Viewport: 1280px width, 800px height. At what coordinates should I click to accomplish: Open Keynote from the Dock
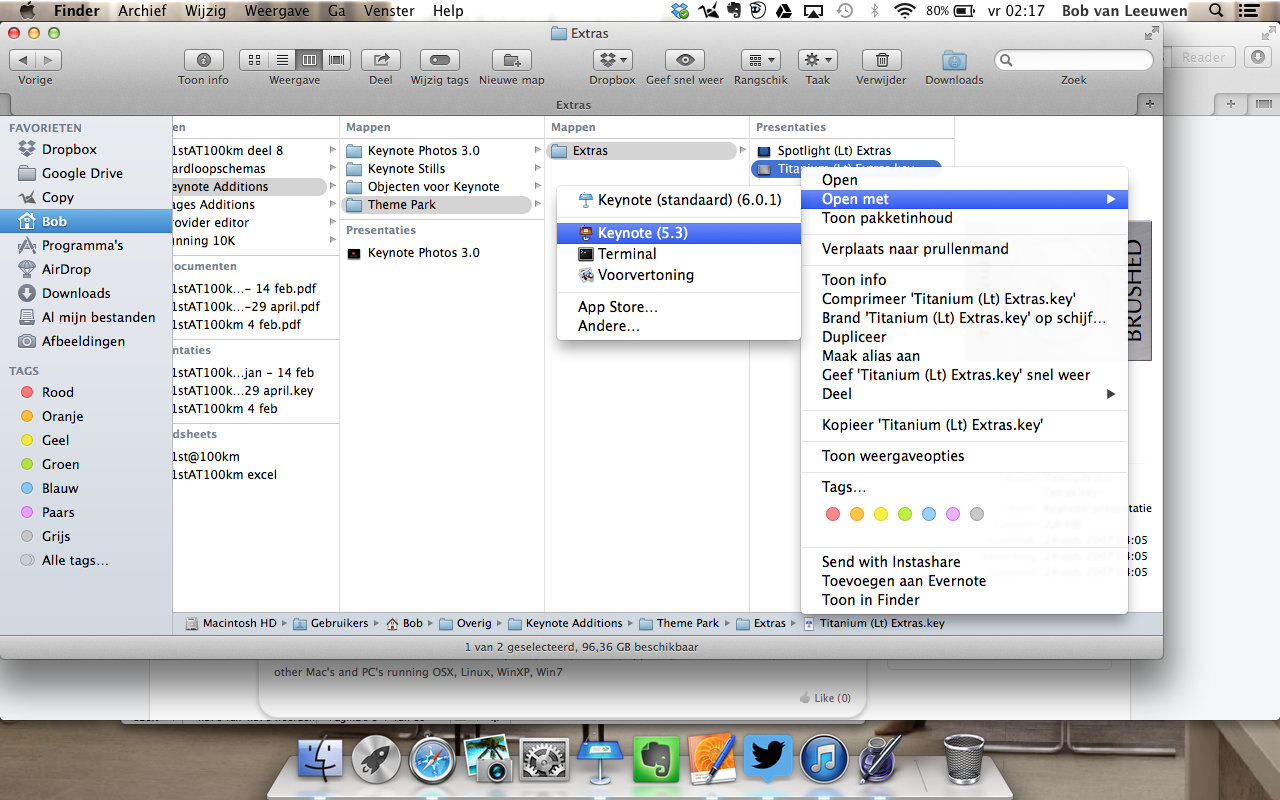600,759
